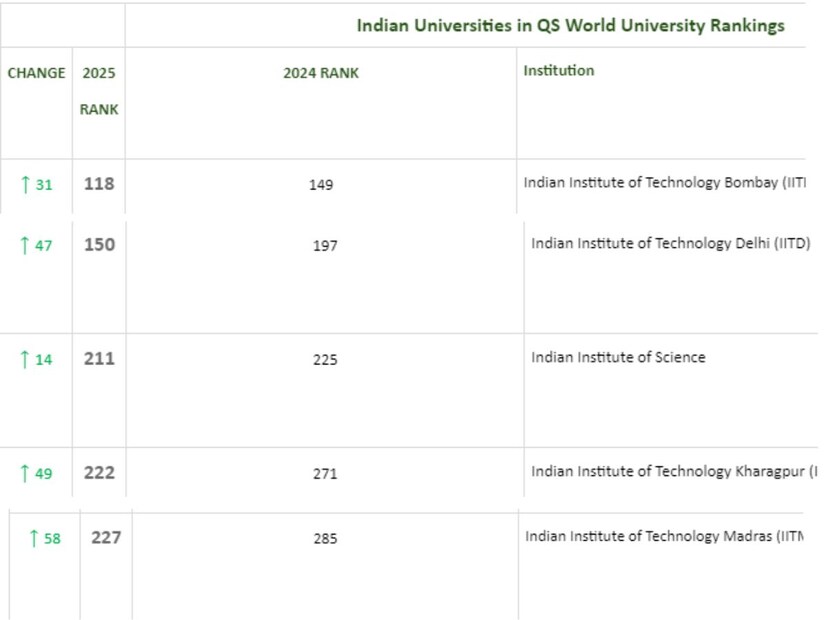Click the 2025 rank cell showing 150
The width and height of the screenshot is (827, 620).
point(99,244)
